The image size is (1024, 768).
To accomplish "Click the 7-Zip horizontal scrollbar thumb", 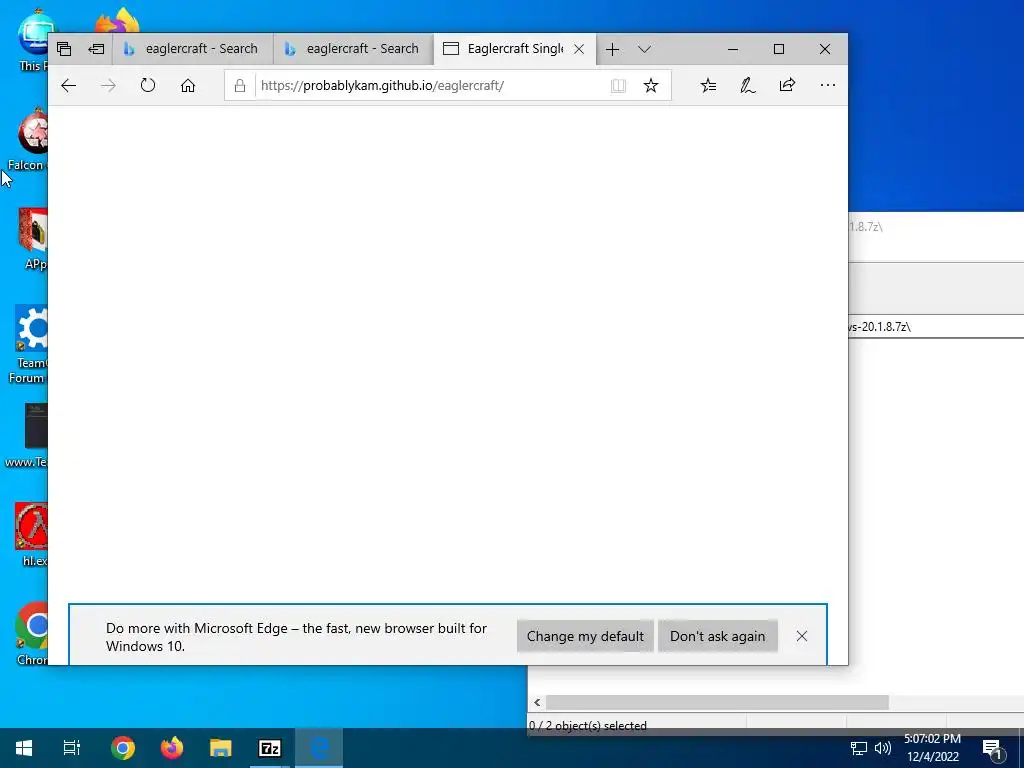I will pos(717,703).
